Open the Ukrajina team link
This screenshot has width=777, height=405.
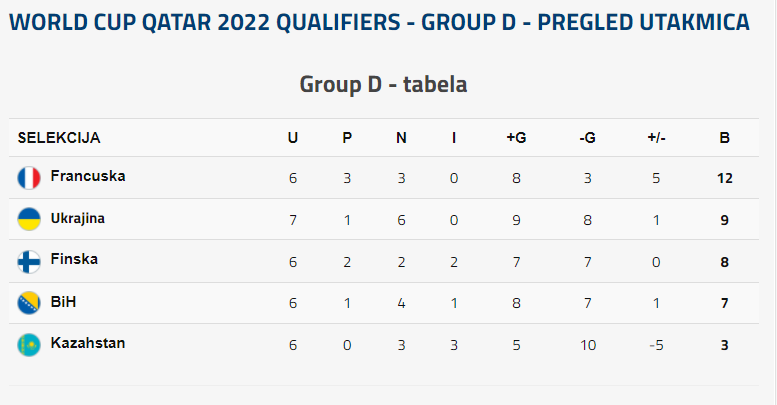[77, 219]
